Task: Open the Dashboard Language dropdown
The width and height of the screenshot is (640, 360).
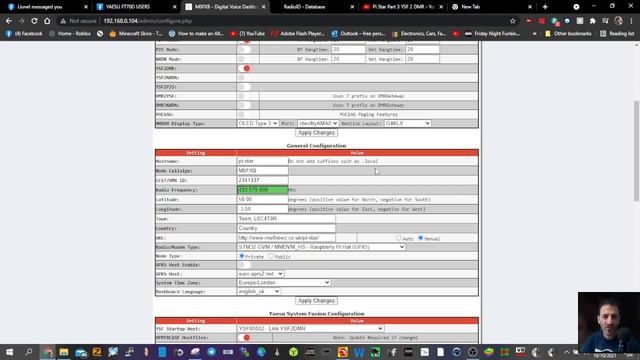Action: [259, 291]
